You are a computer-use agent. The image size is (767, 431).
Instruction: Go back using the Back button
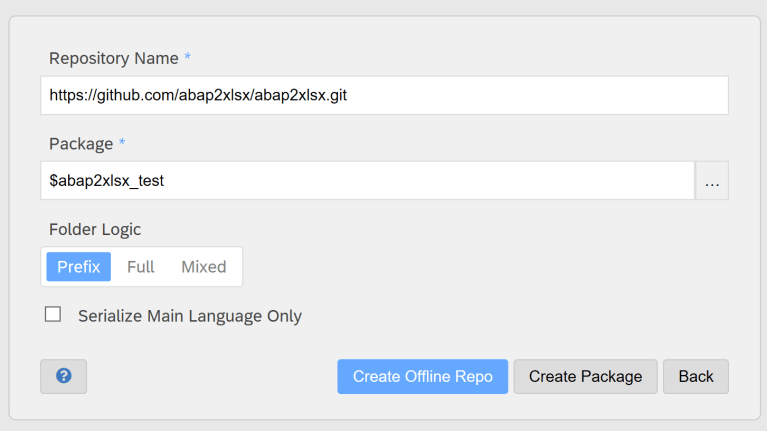[x=695, y=376]
